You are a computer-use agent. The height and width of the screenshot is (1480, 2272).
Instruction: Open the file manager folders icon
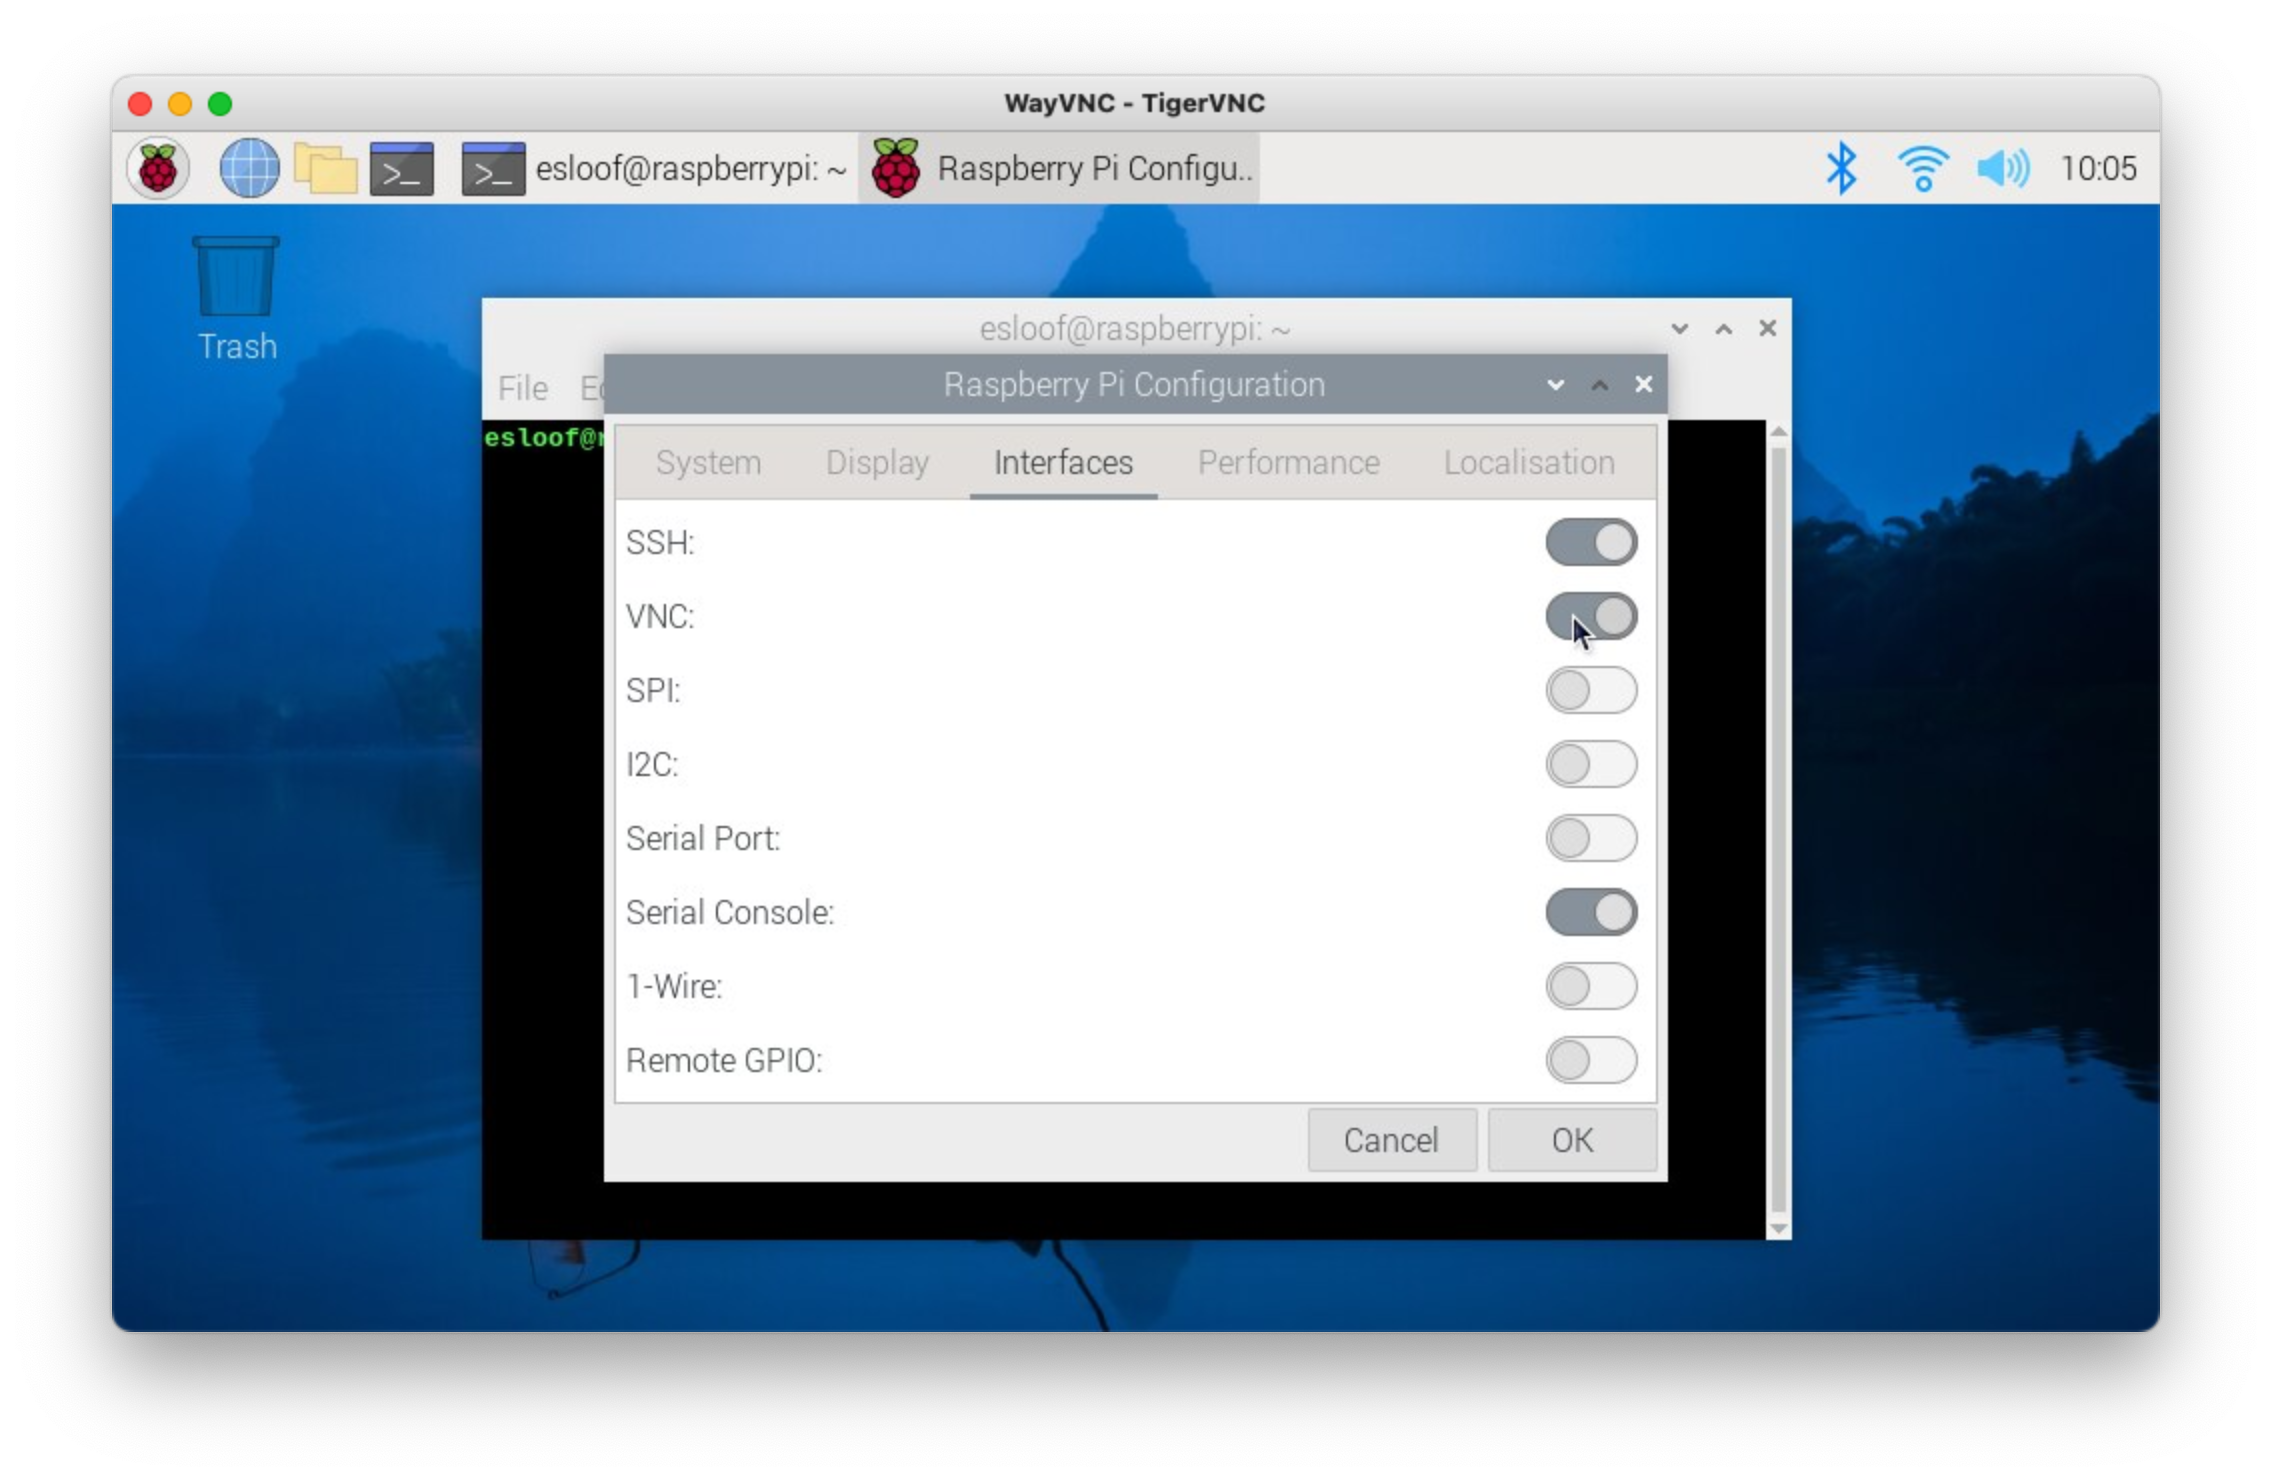[x=325, y=168]
